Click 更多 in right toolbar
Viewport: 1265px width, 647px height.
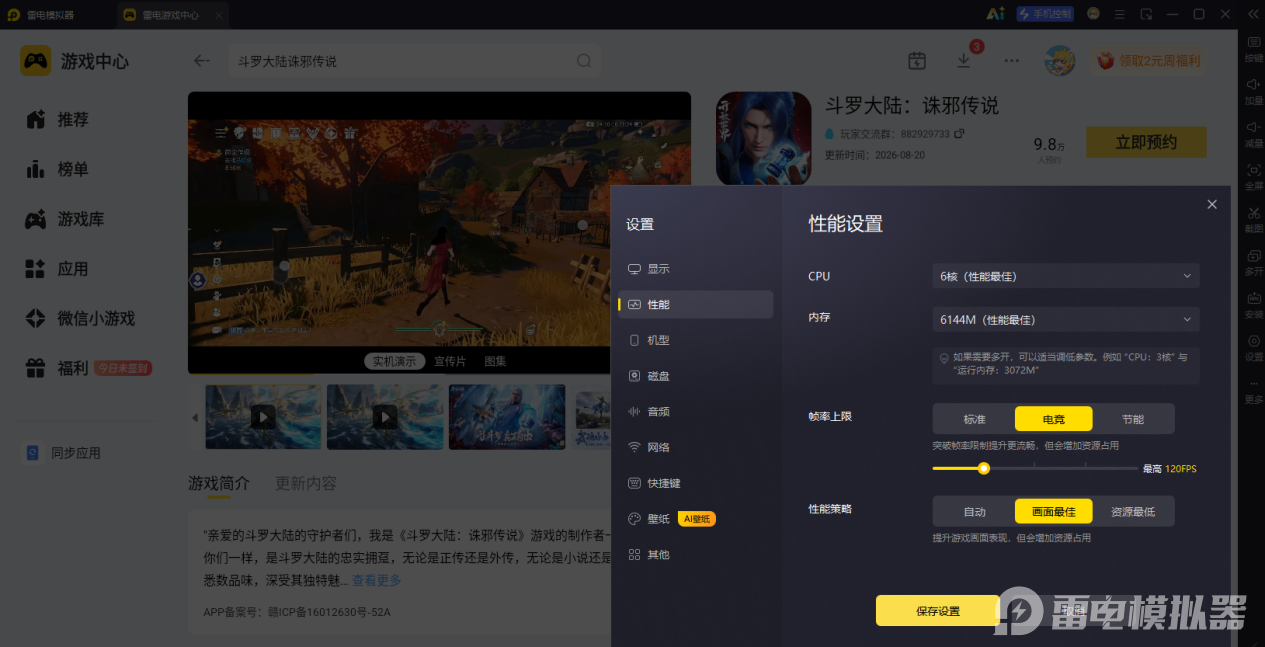[1253, 390]
